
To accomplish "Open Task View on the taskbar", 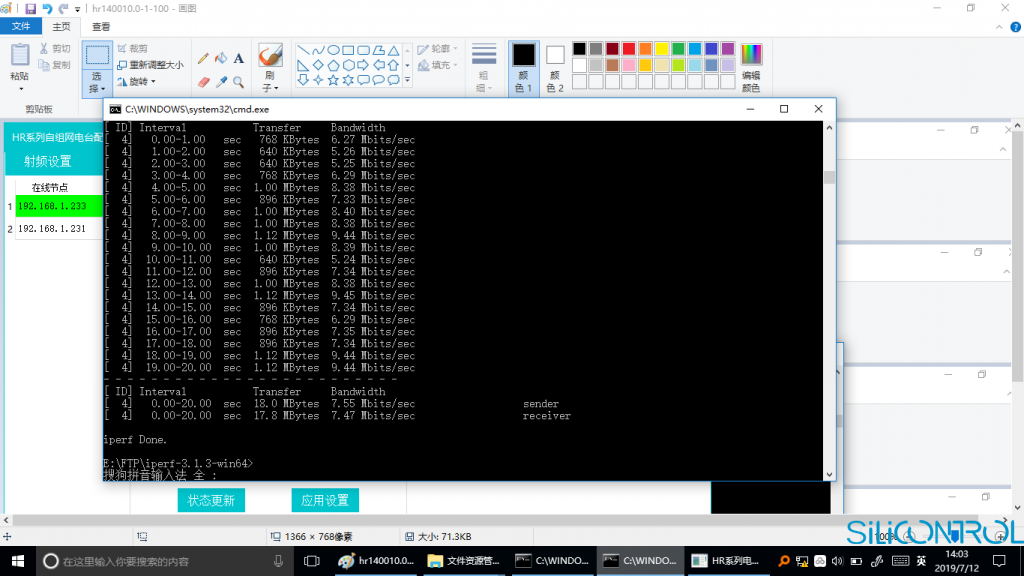I will tap(312, 561).
